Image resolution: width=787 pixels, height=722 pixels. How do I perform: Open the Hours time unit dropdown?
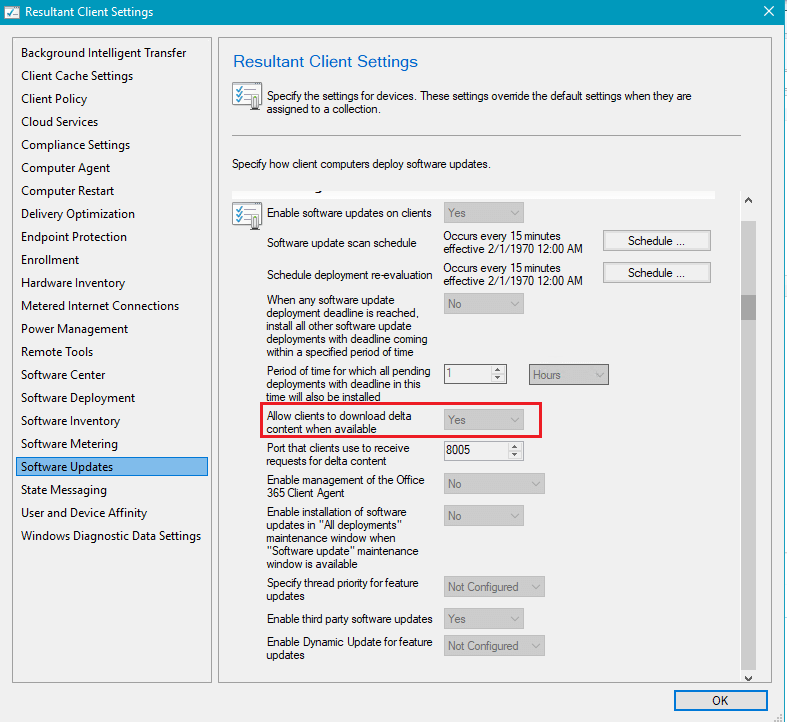click(569, 375)
